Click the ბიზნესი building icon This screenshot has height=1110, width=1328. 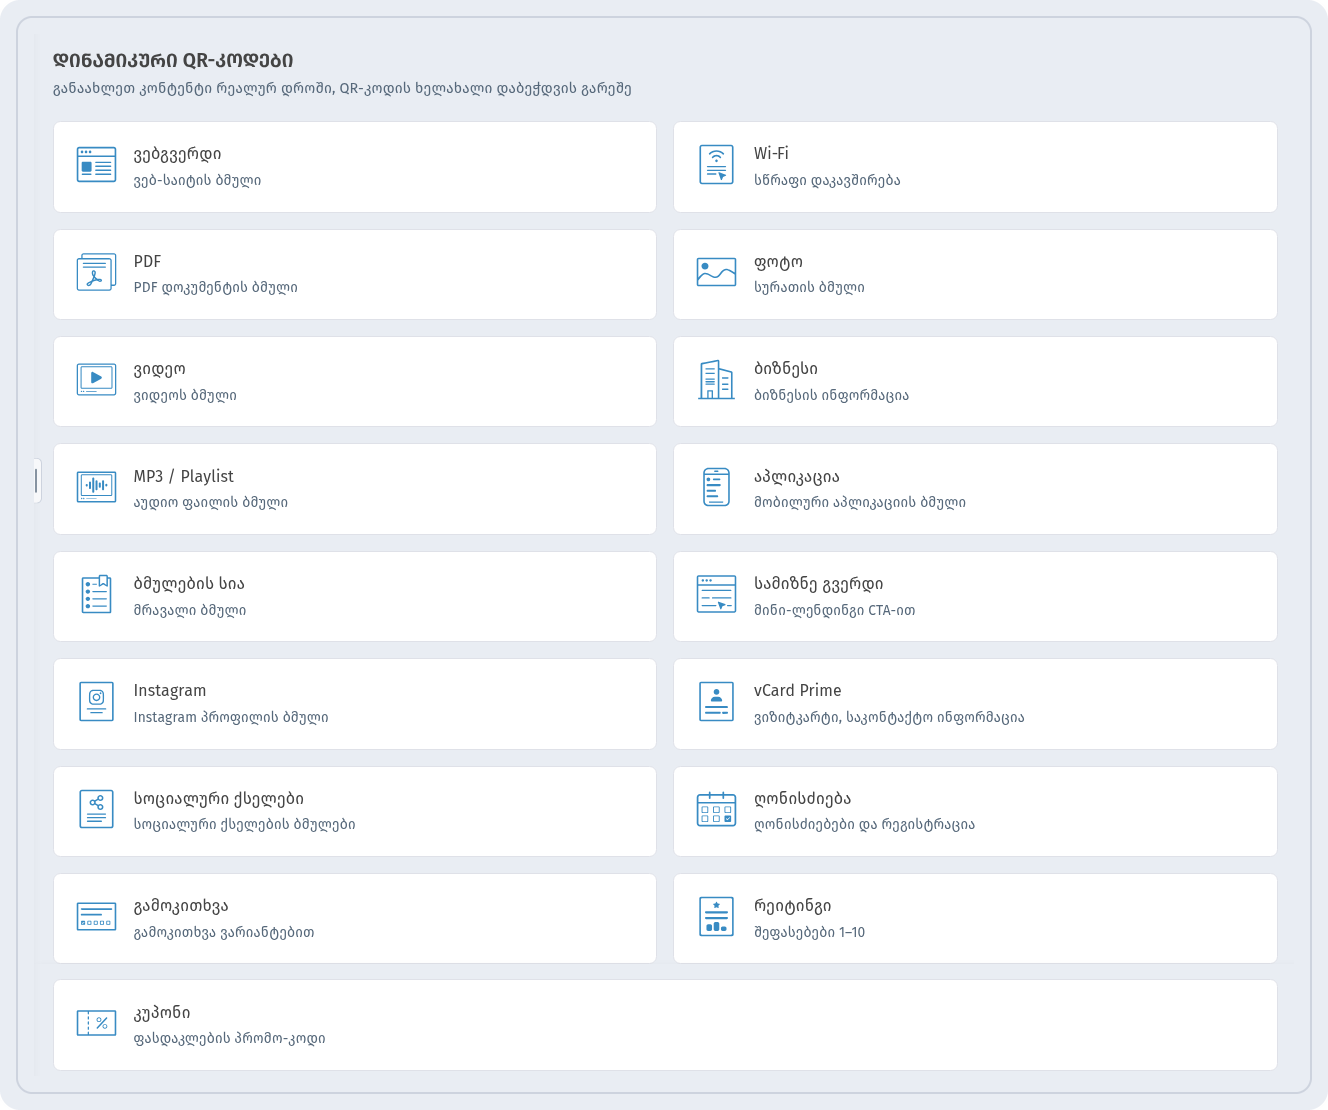point(716,380)
